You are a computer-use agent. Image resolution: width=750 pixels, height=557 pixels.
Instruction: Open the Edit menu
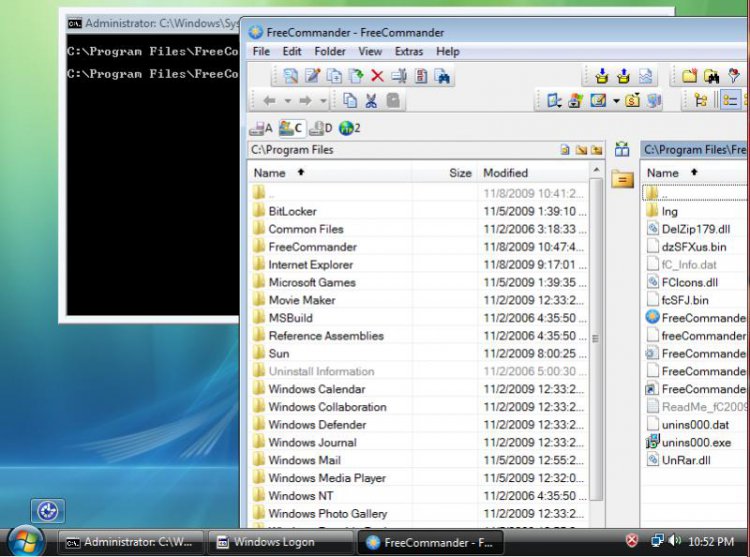(292, 51)
